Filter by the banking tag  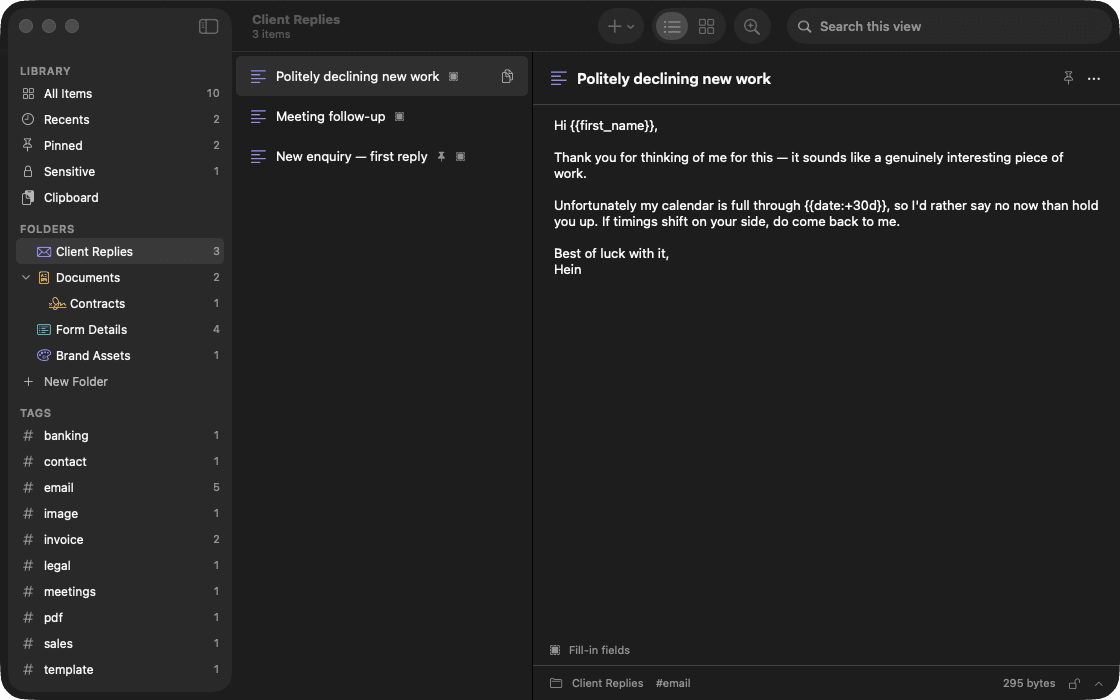pos(120,436)
